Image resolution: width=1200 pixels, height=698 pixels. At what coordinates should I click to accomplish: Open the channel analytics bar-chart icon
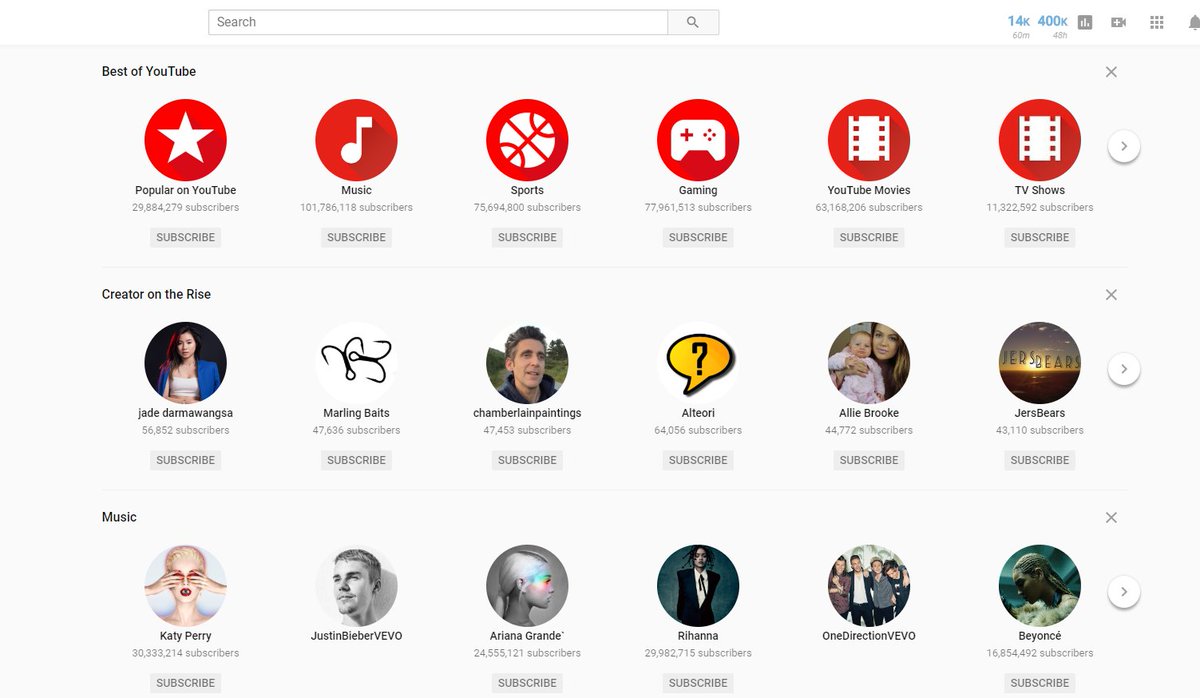(1085, 22)
